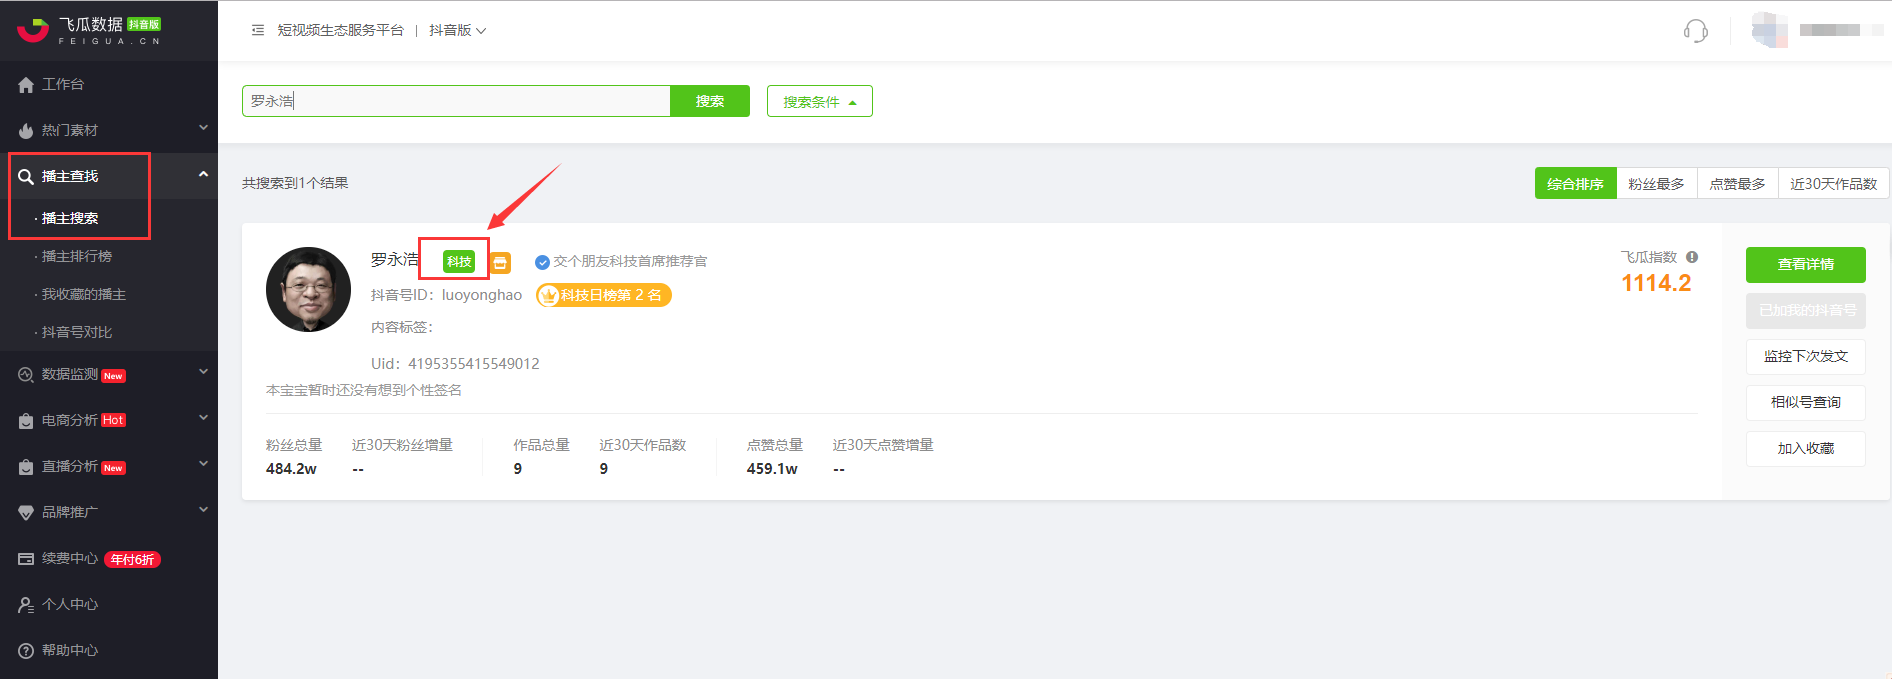Image resolution: width=1892 pixels, height=679 pixels.
Task: Click the 续费中心 card icon
Action: [x=26, y=559]
